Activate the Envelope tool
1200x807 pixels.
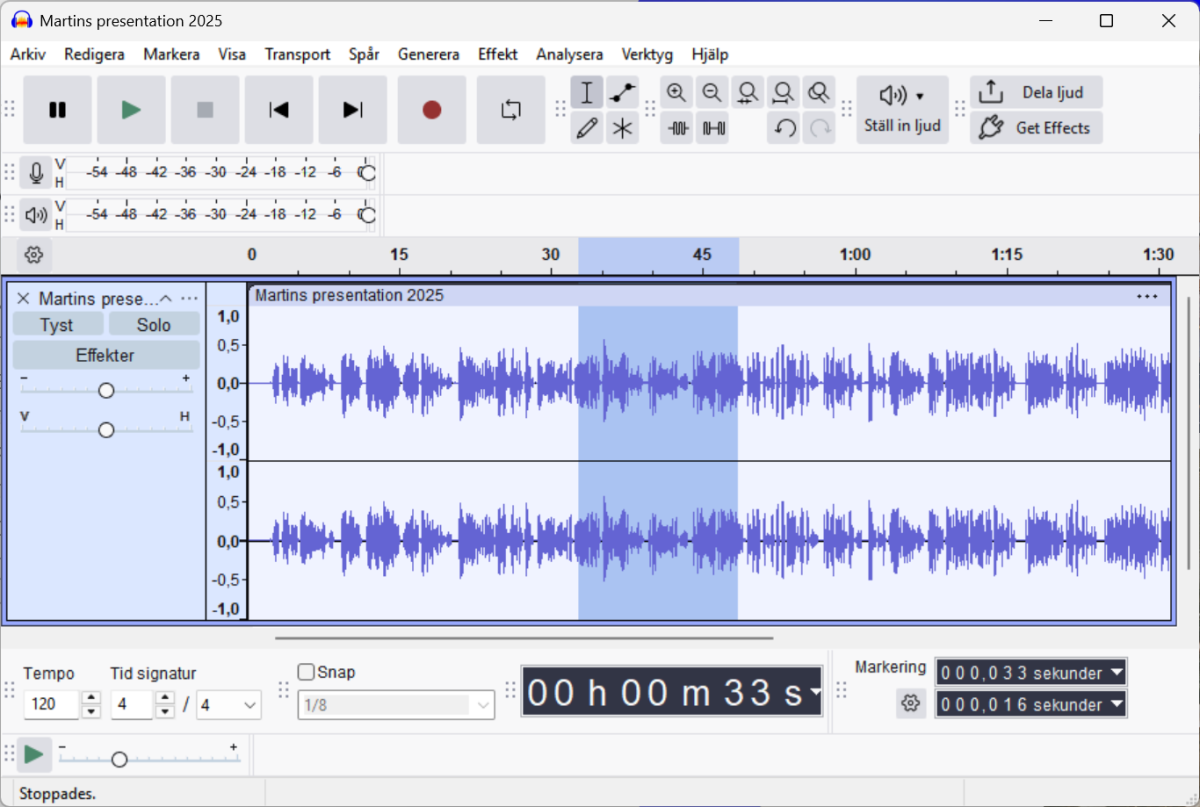point(623,92)
